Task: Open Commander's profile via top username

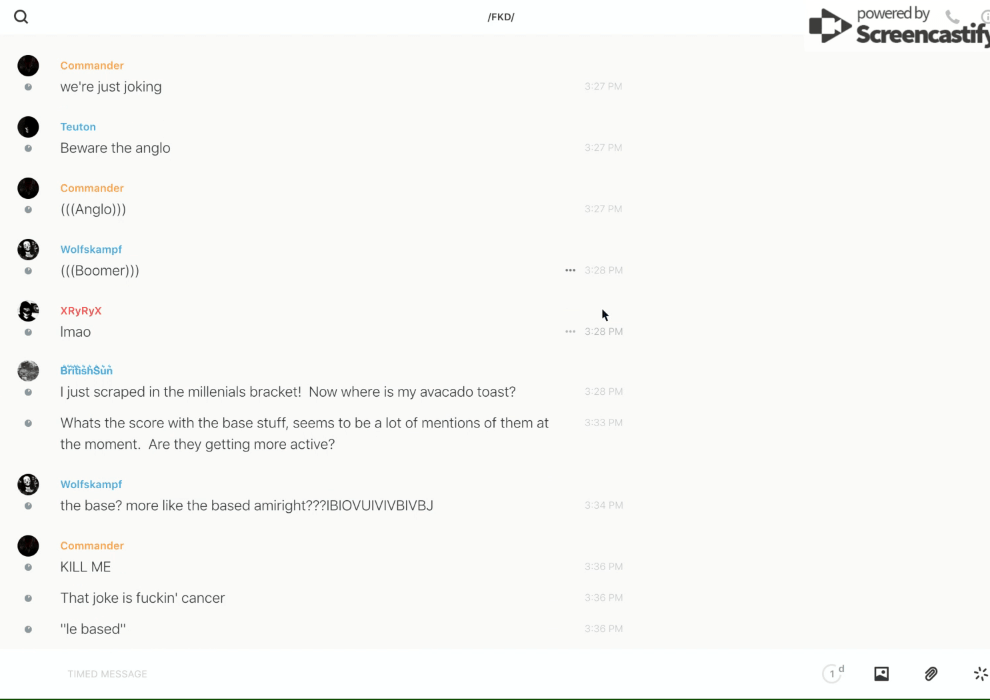Action: click(92, 66)
